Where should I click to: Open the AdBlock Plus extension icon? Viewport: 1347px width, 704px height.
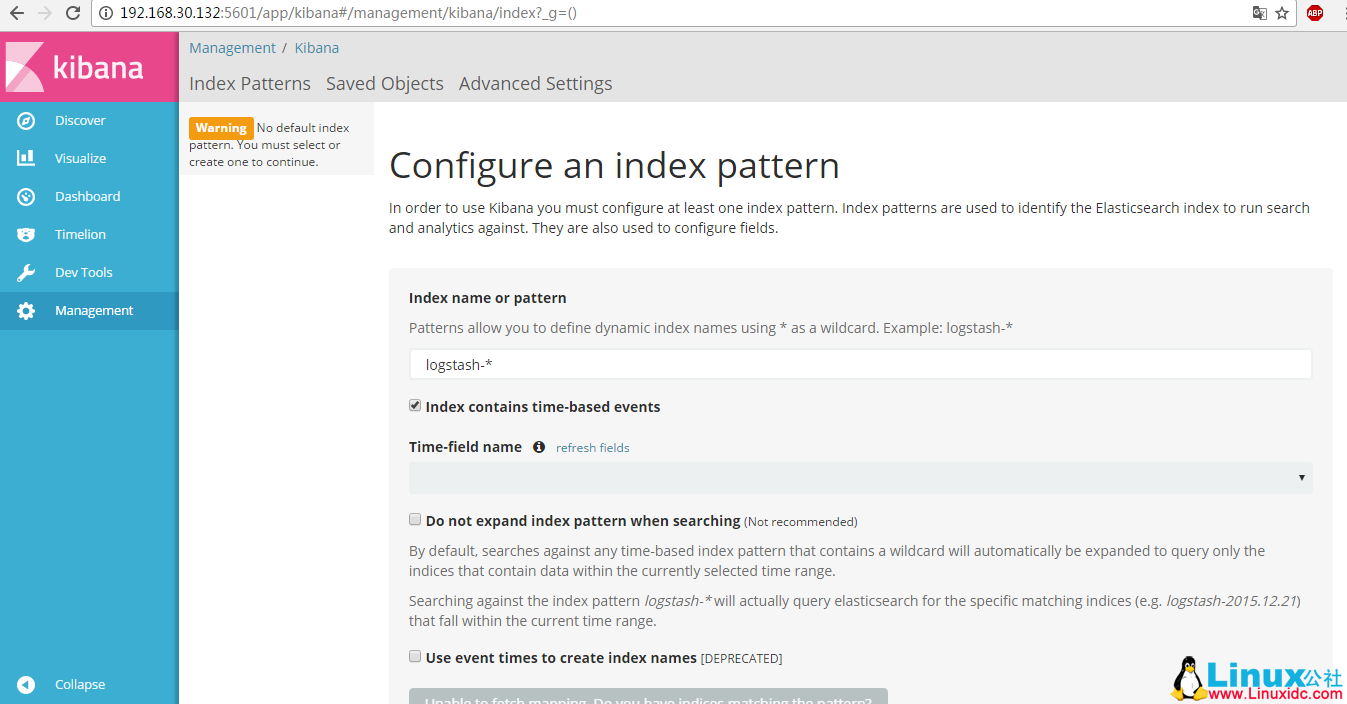(1314, 13)
